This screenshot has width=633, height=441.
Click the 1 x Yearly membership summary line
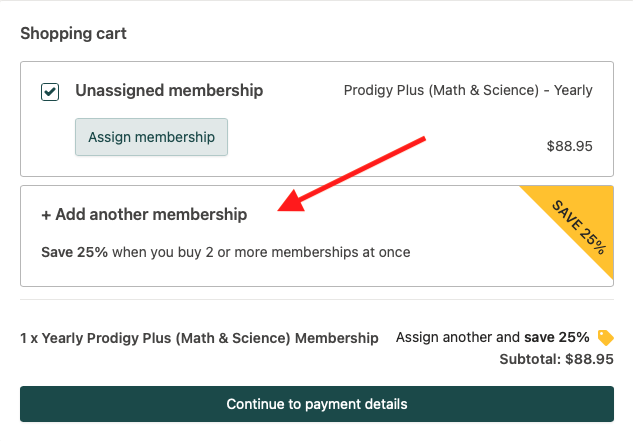[x=199, y=338]
